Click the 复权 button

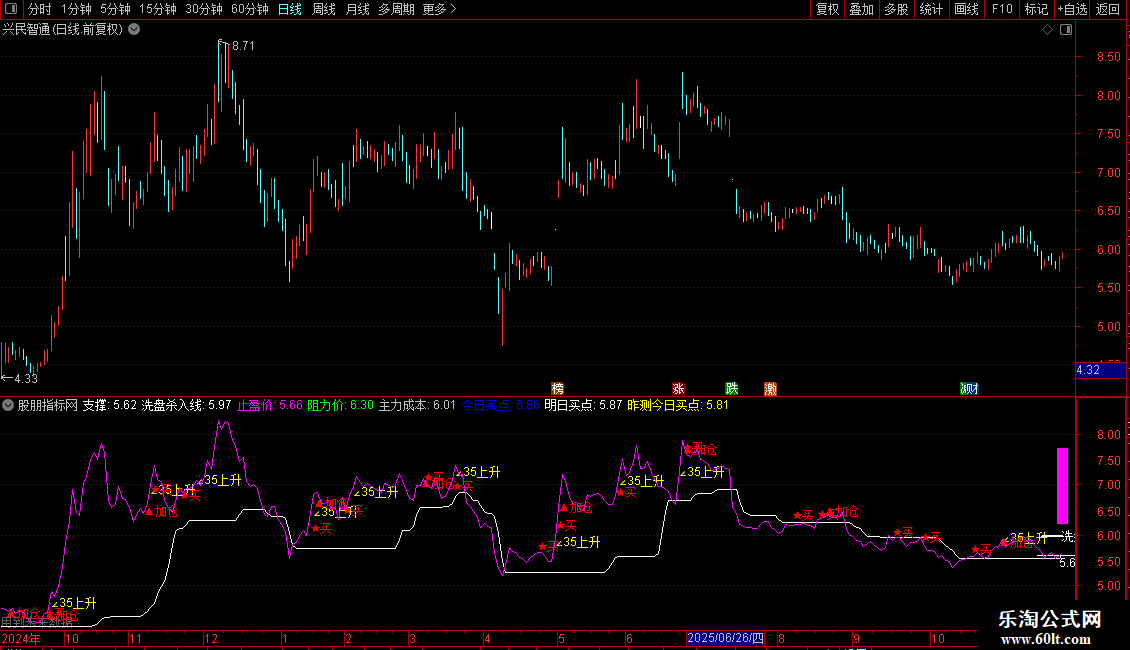click(827, 9)
